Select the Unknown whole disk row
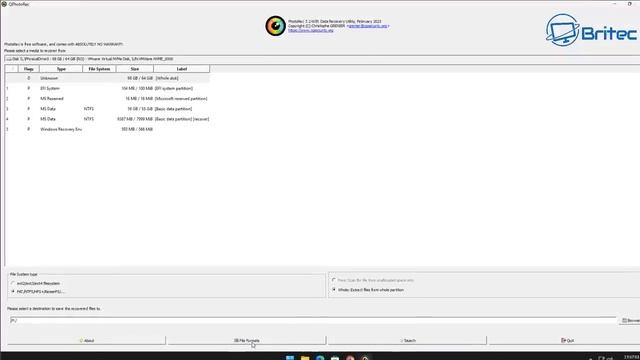The height and width of the screenshot is (360, 640). point(107,78)
